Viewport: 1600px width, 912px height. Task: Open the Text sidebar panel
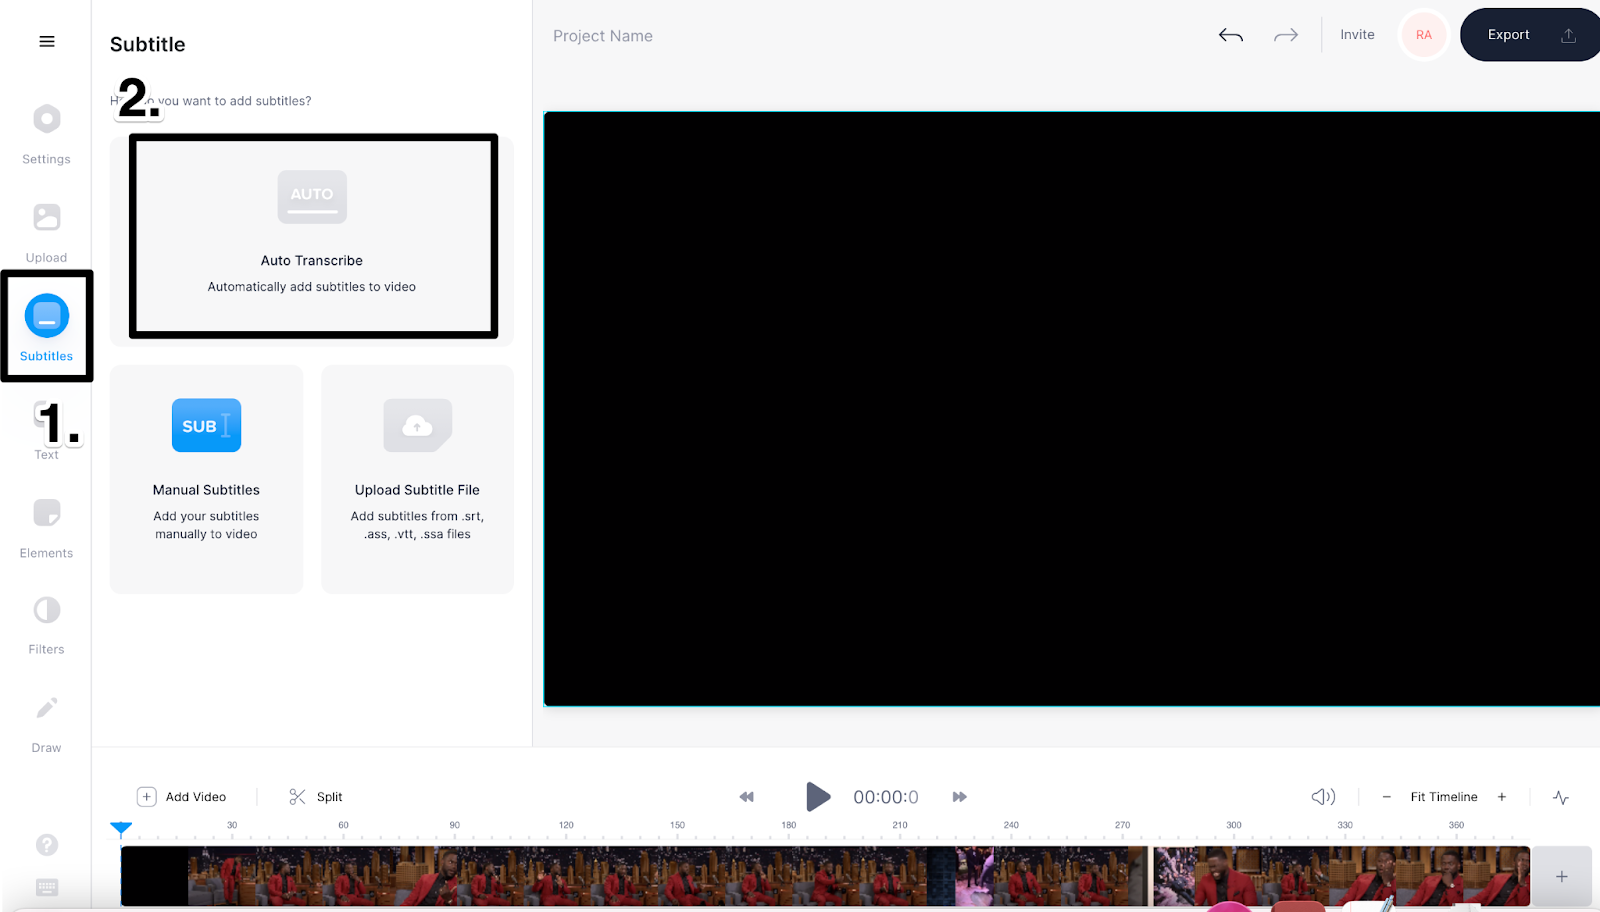coord(46,430)
